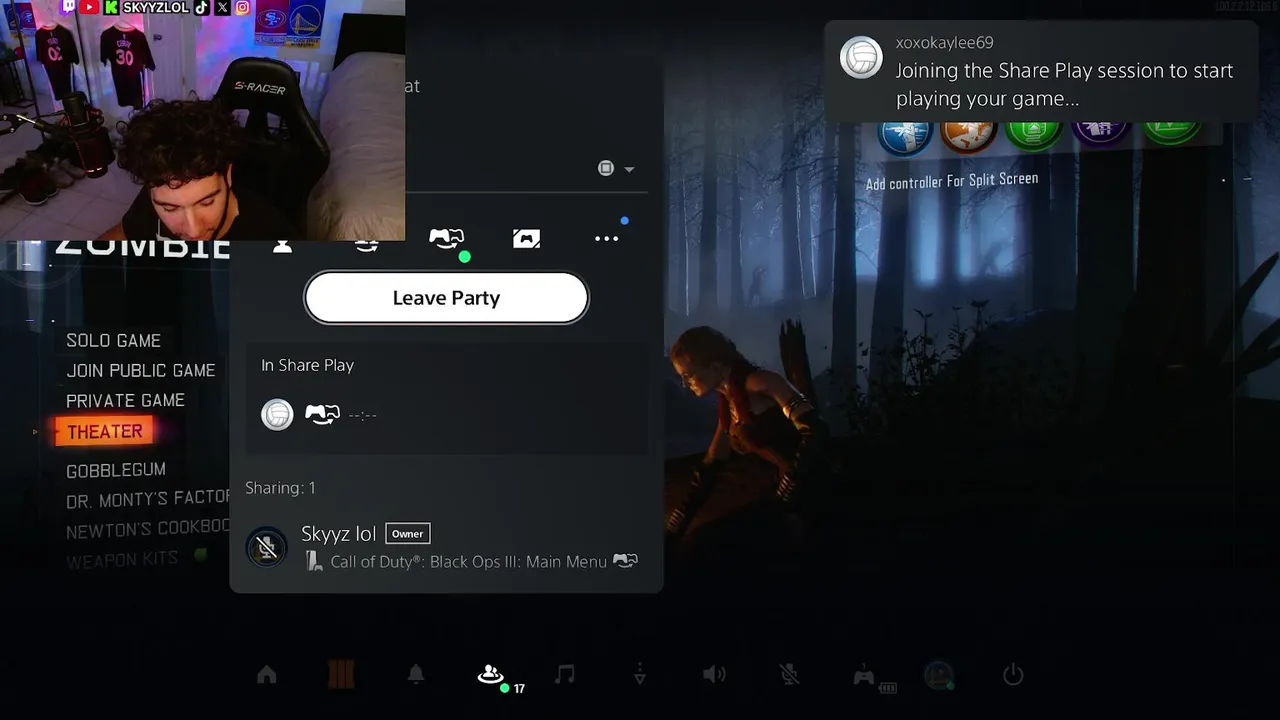Click the party member silhouette icon

click(x=282, y=245)
